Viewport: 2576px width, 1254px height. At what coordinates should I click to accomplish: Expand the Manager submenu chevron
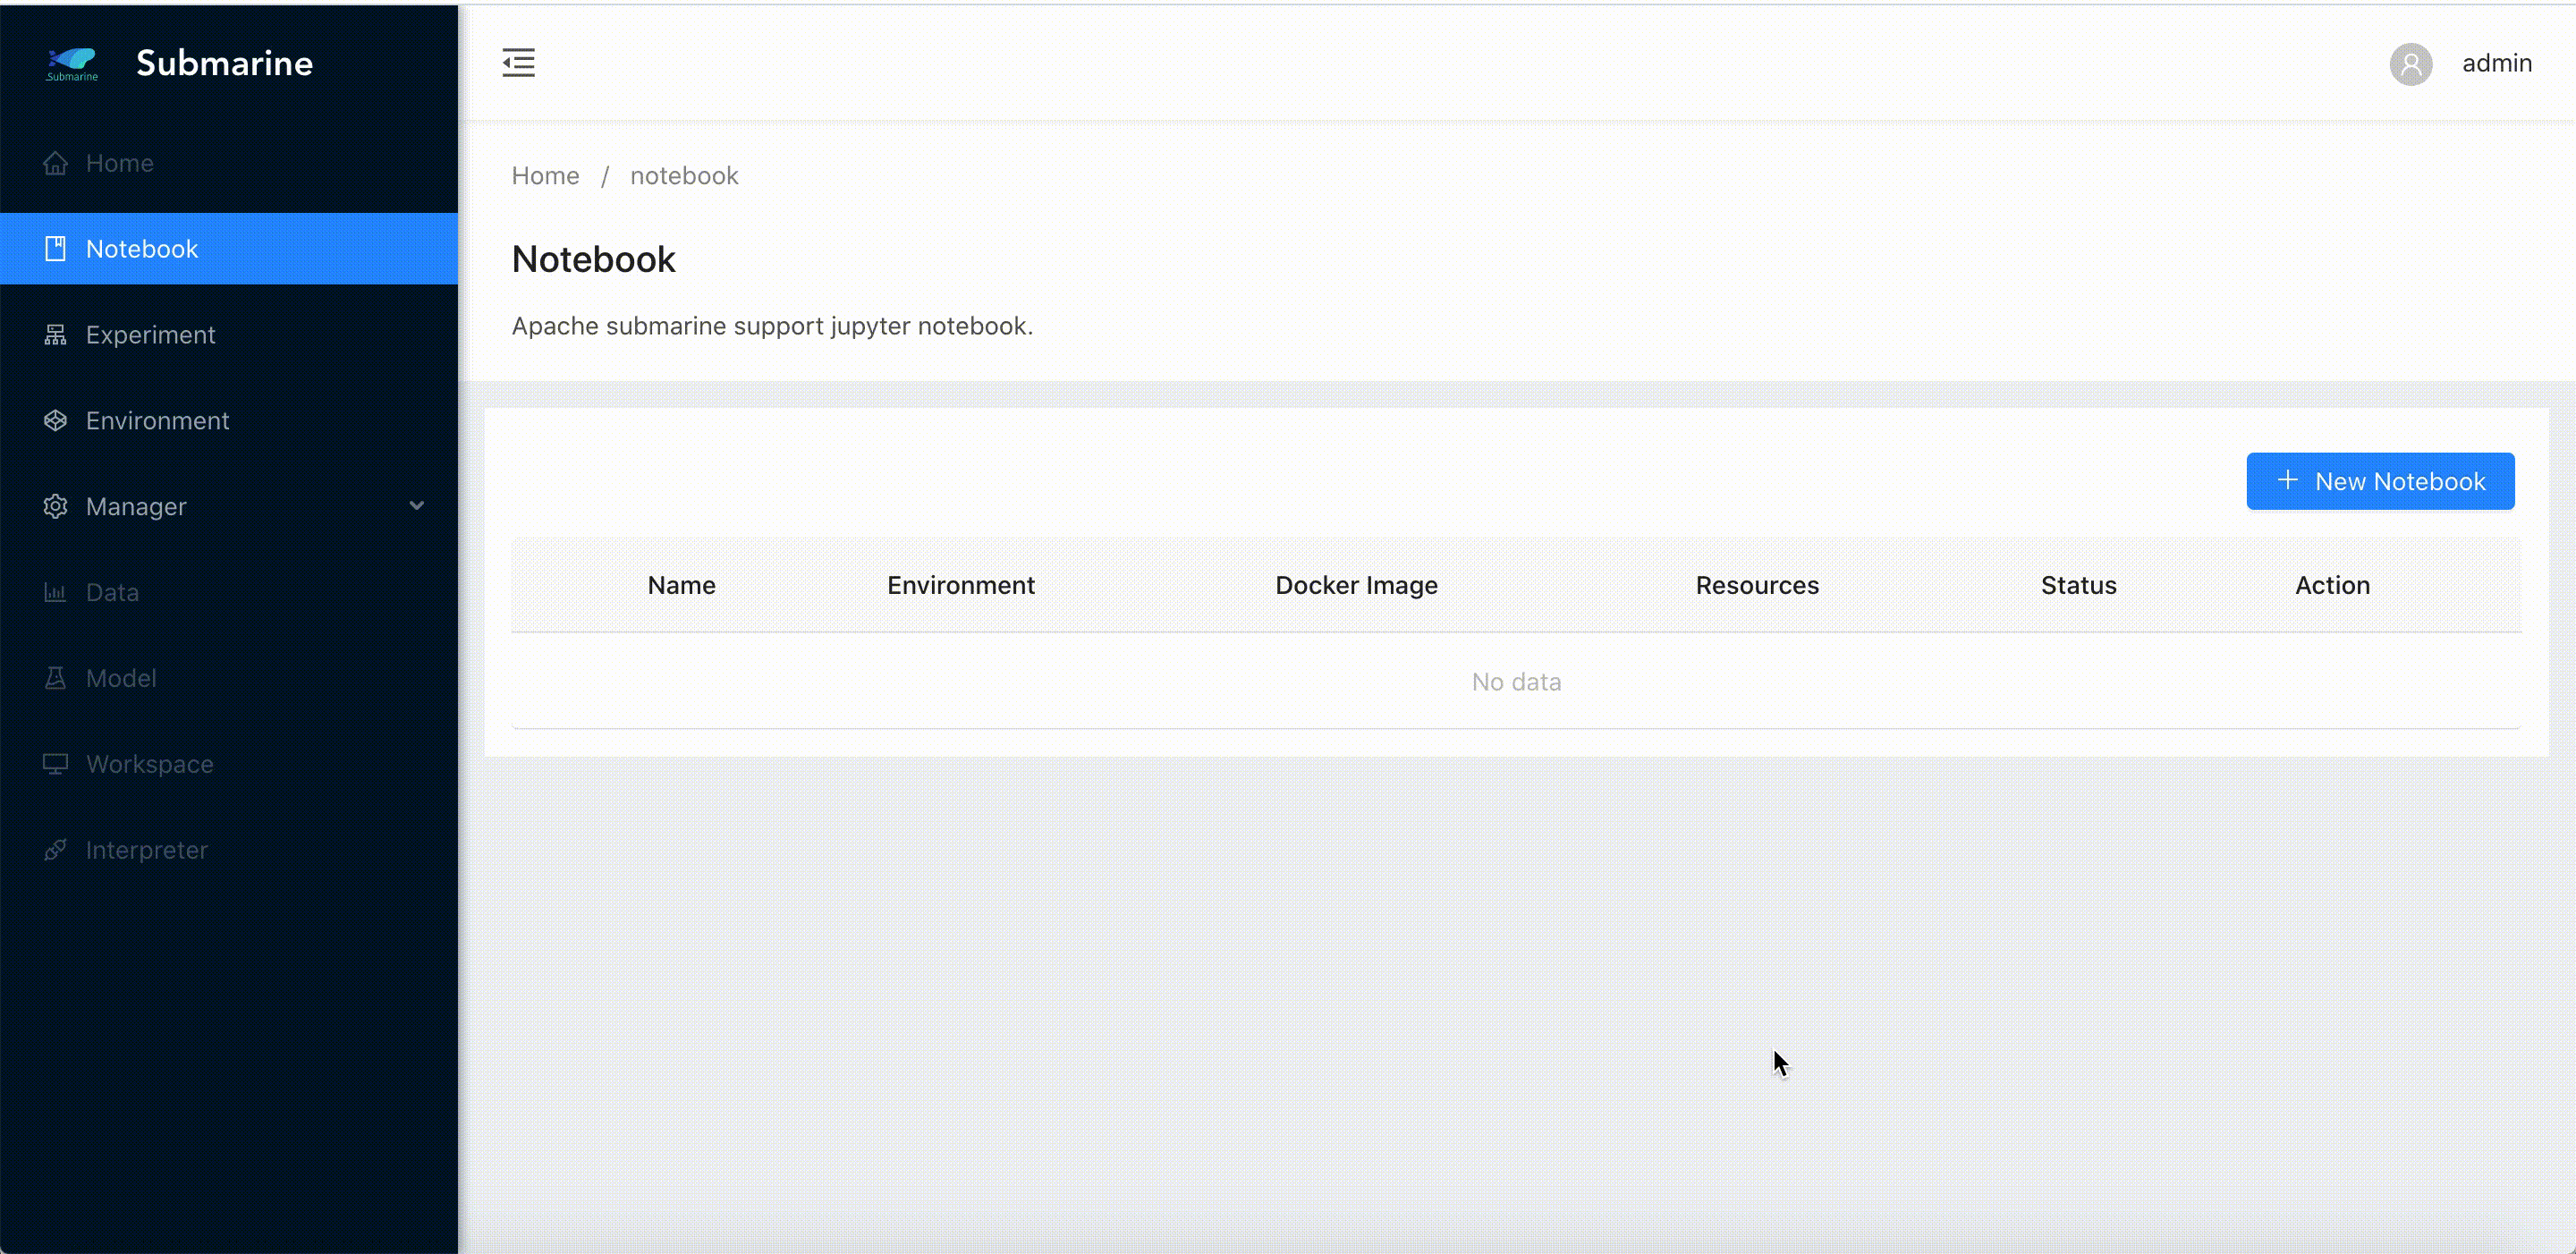click(x=417, y=506)
